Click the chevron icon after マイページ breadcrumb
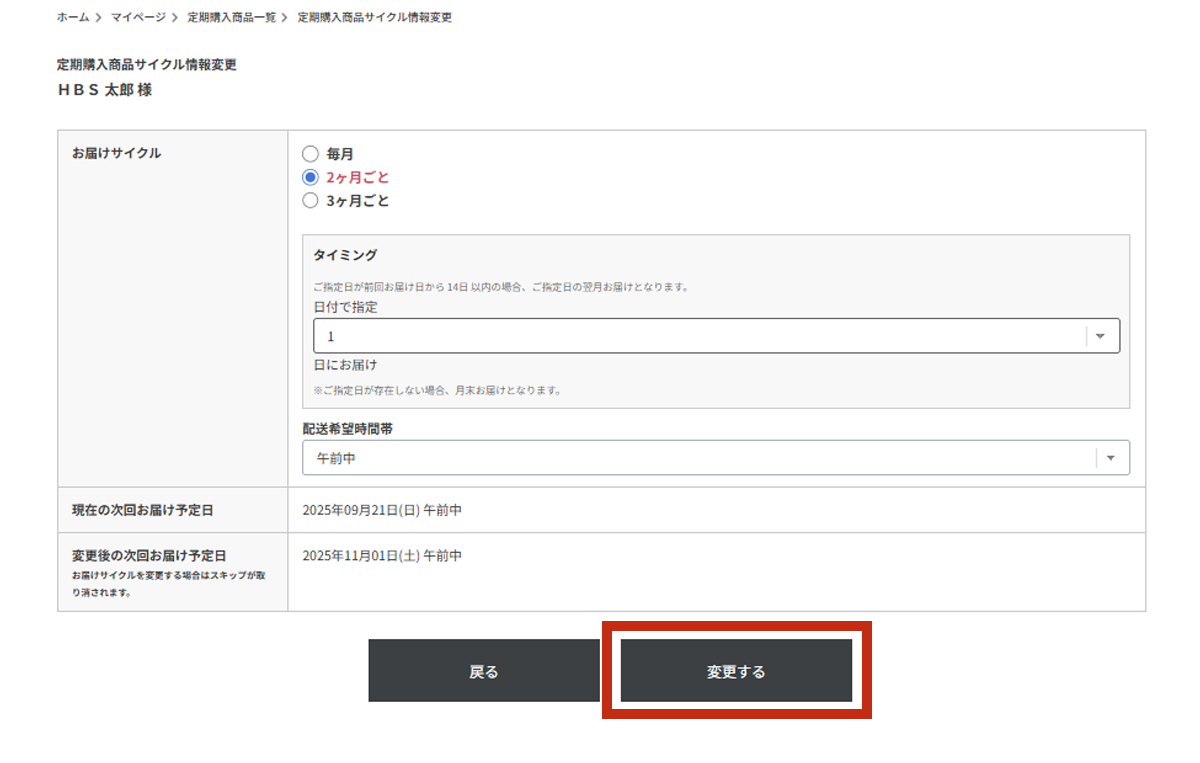Image resolution: width=1200 pixels, height=763 pixels. (x=175, y=18)
